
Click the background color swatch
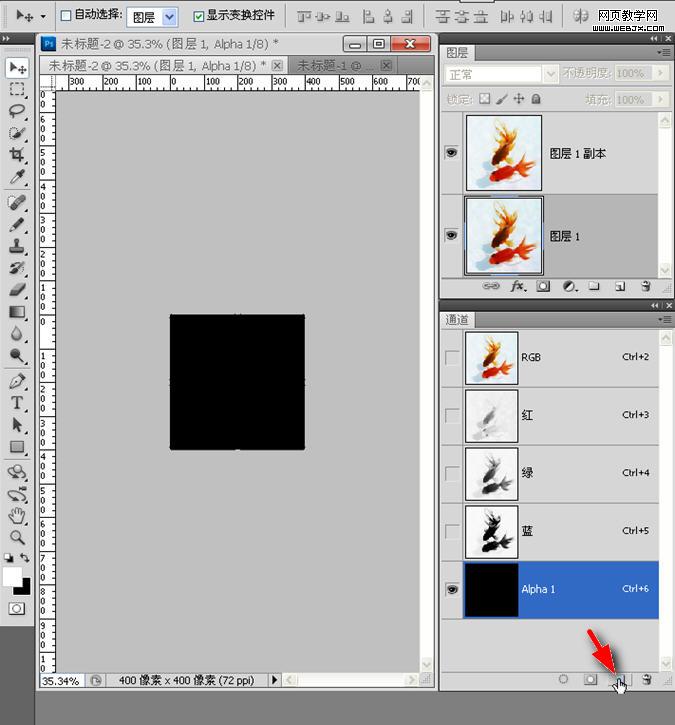click(x=24, y=588)
